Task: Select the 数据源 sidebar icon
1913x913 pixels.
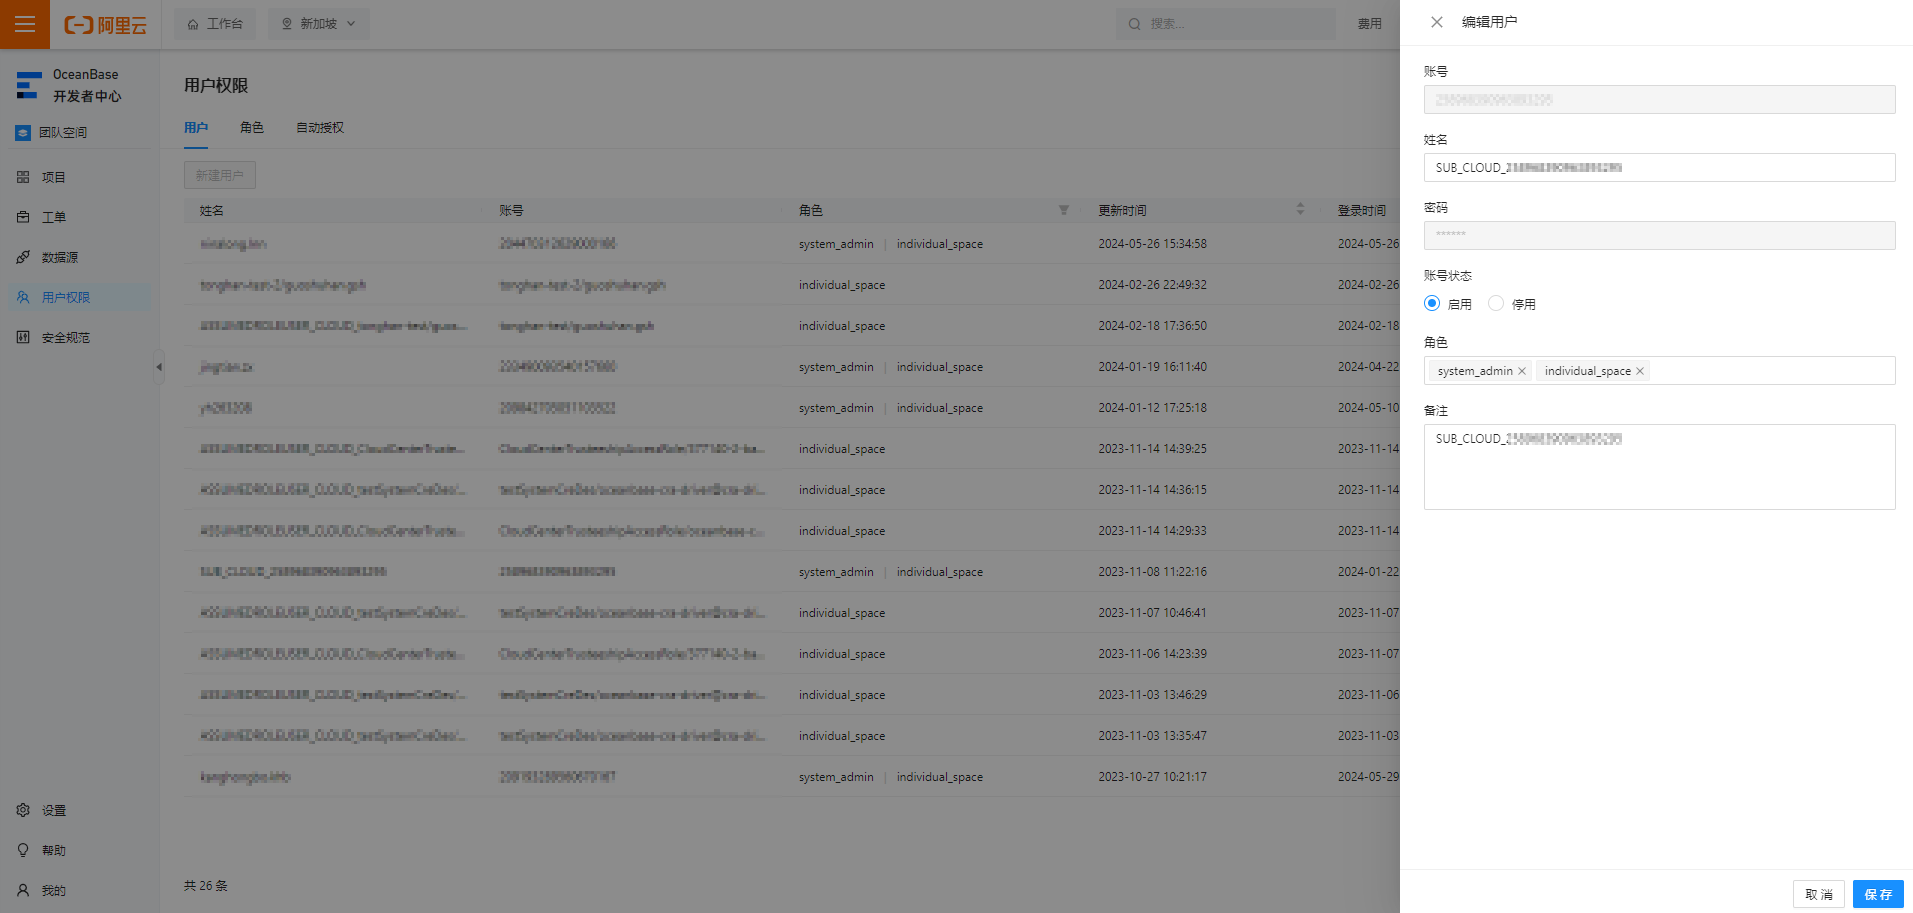Action: 23,257
